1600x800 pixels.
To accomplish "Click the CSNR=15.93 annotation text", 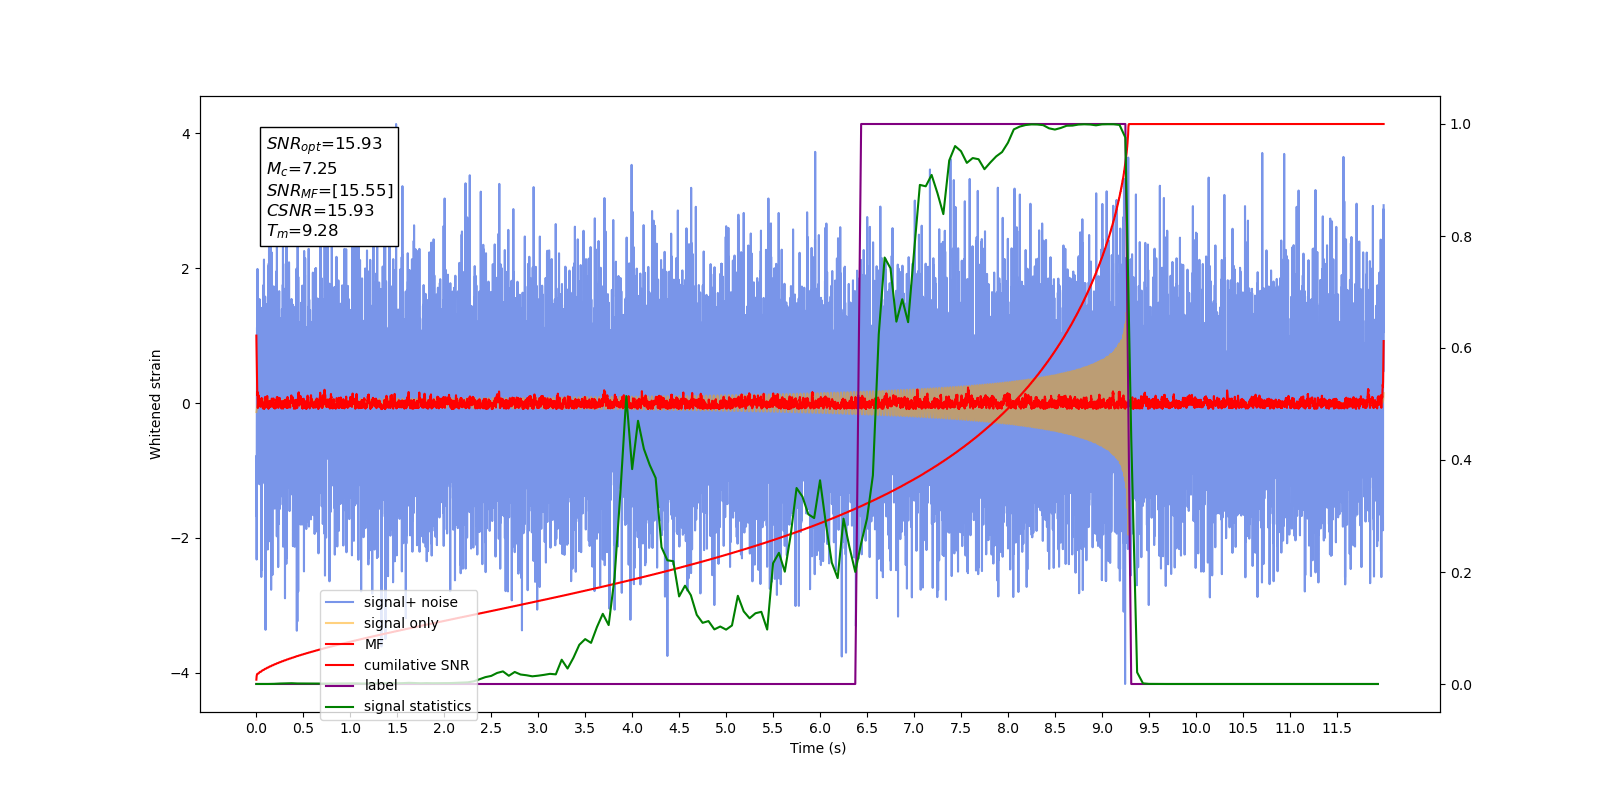I will (x=320, y=211).
